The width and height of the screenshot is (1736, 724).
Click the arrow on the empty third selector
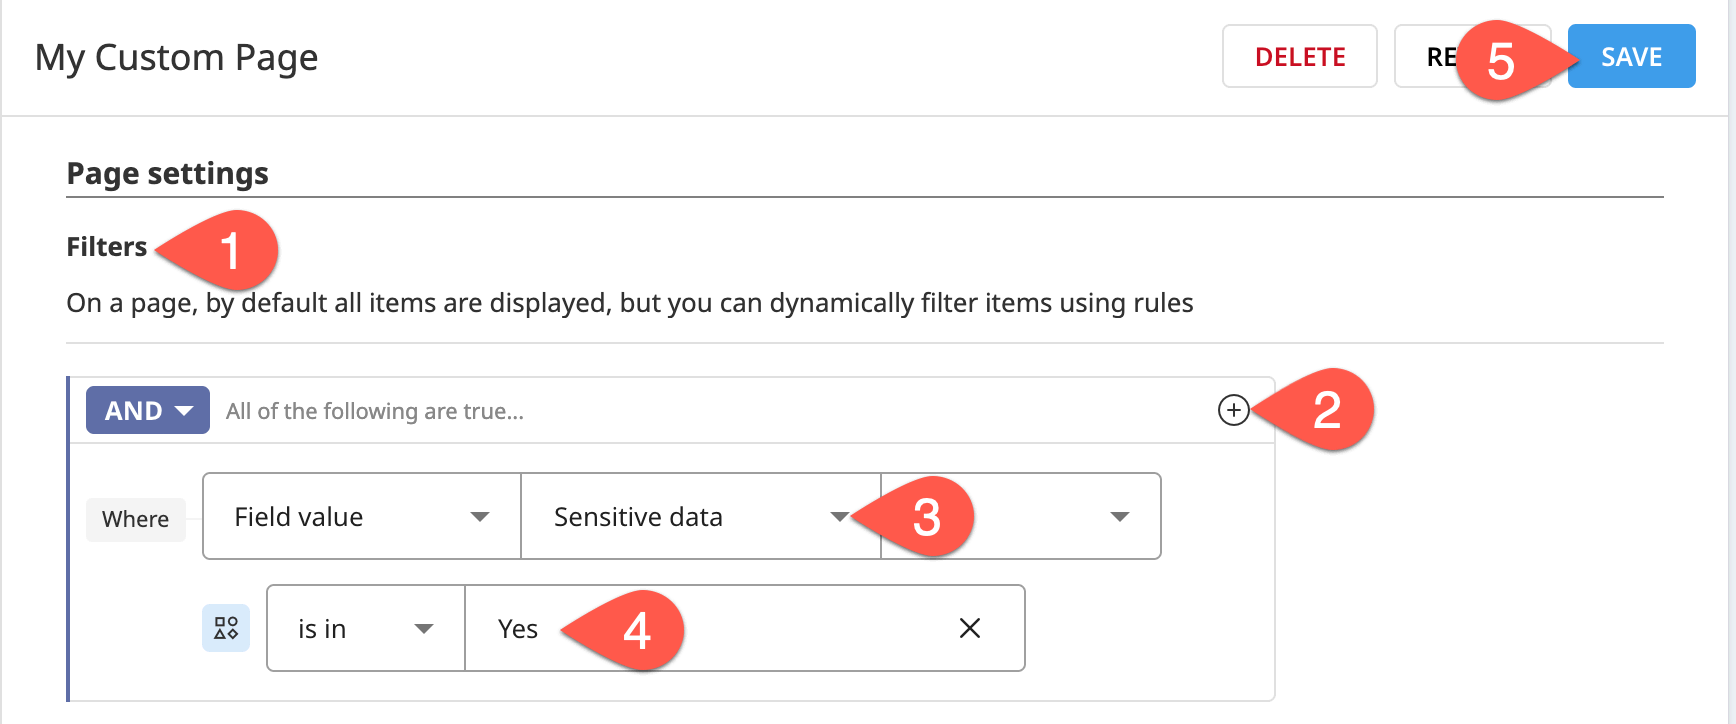pyautogui.click(x=1120, y=517)
